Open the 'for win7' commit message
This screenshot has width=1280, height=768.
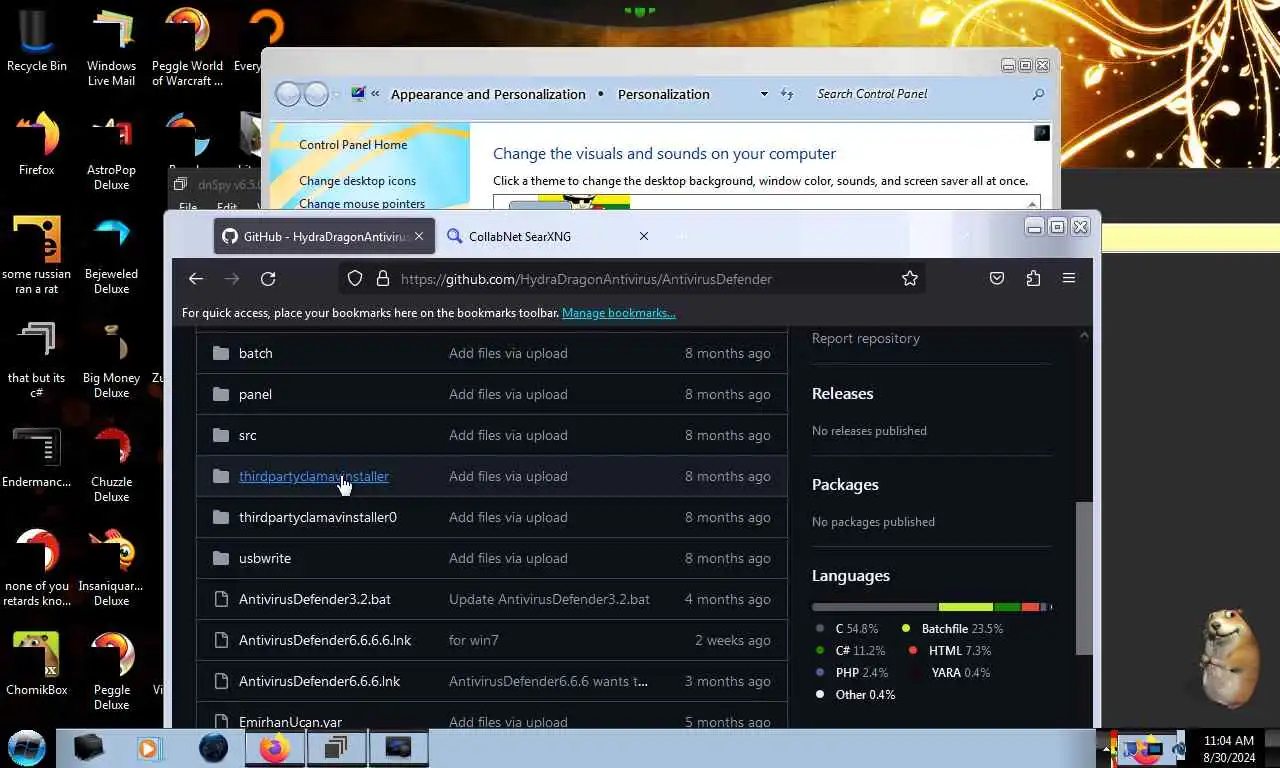pyautogui.click(x=474, y=640)
